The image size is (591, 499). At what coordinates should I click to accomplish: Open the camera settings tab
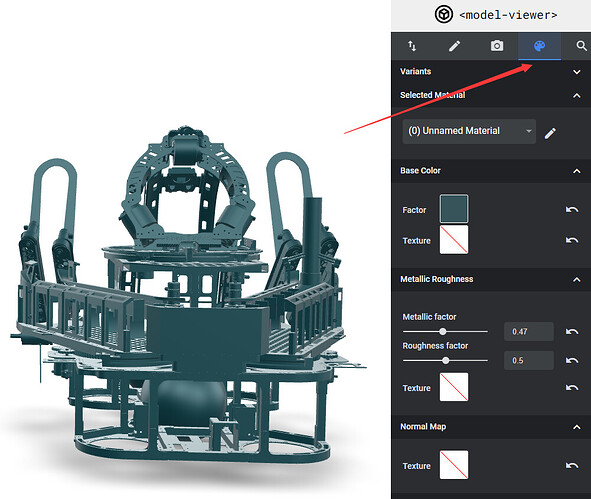[497, 46]
